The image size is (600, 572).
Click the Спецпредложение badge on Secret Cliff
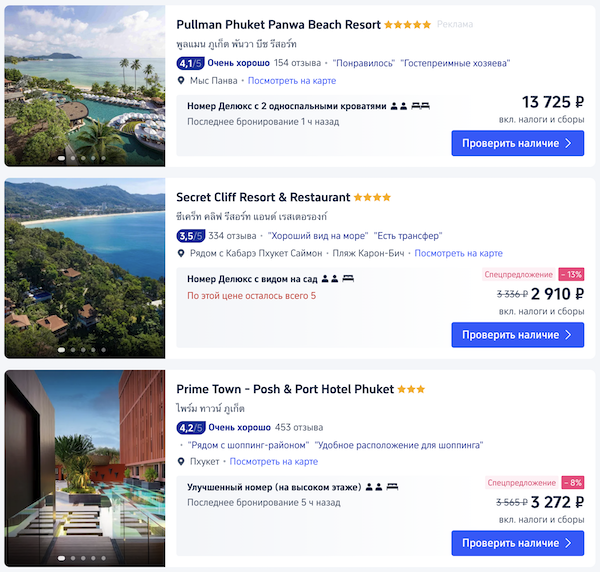(518, 274)
